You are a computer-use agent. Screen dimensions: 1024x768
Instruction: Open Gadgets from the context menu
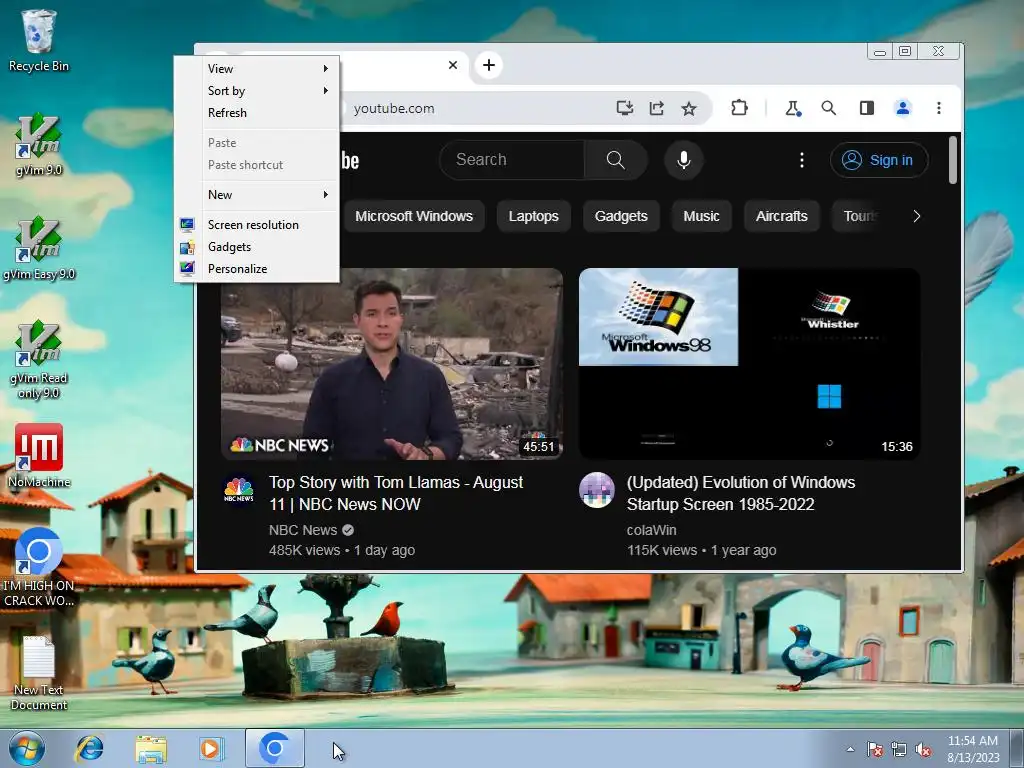257,247
